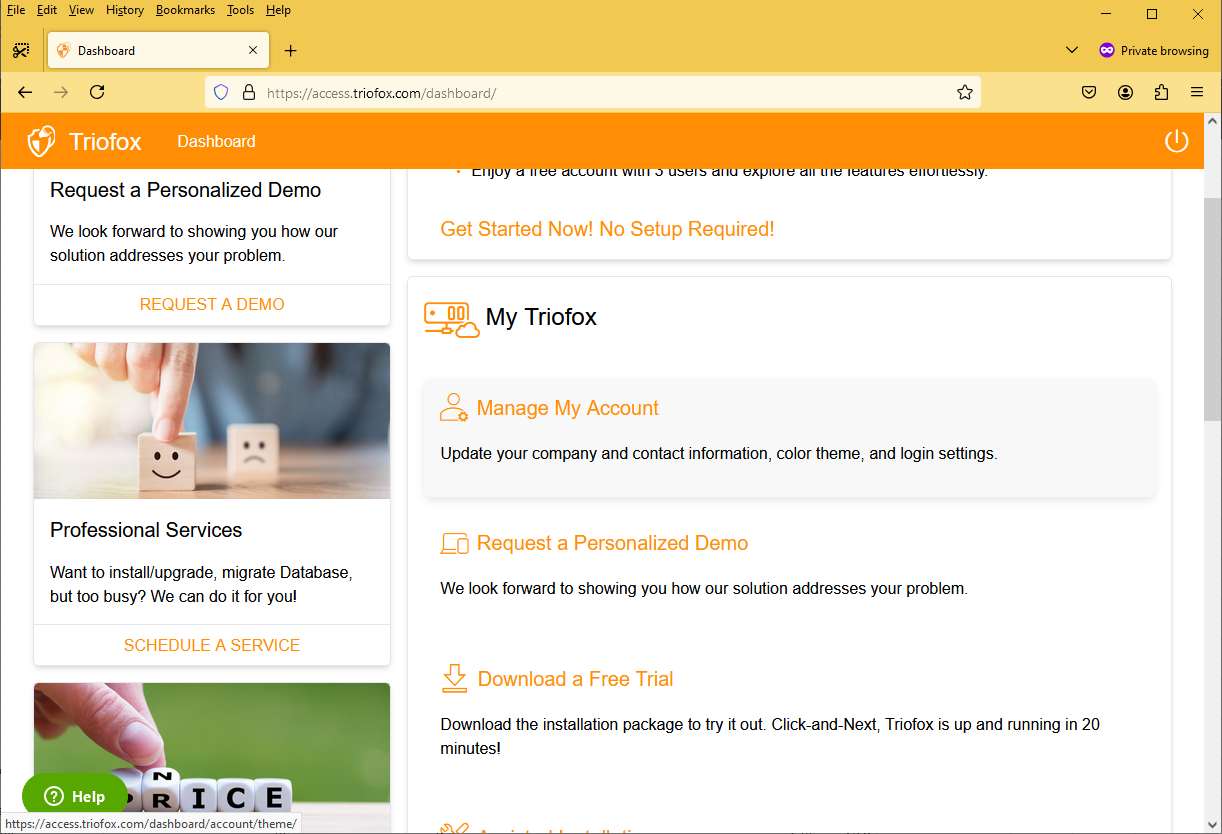Open the Firefox hamburger application menu

1197,92
